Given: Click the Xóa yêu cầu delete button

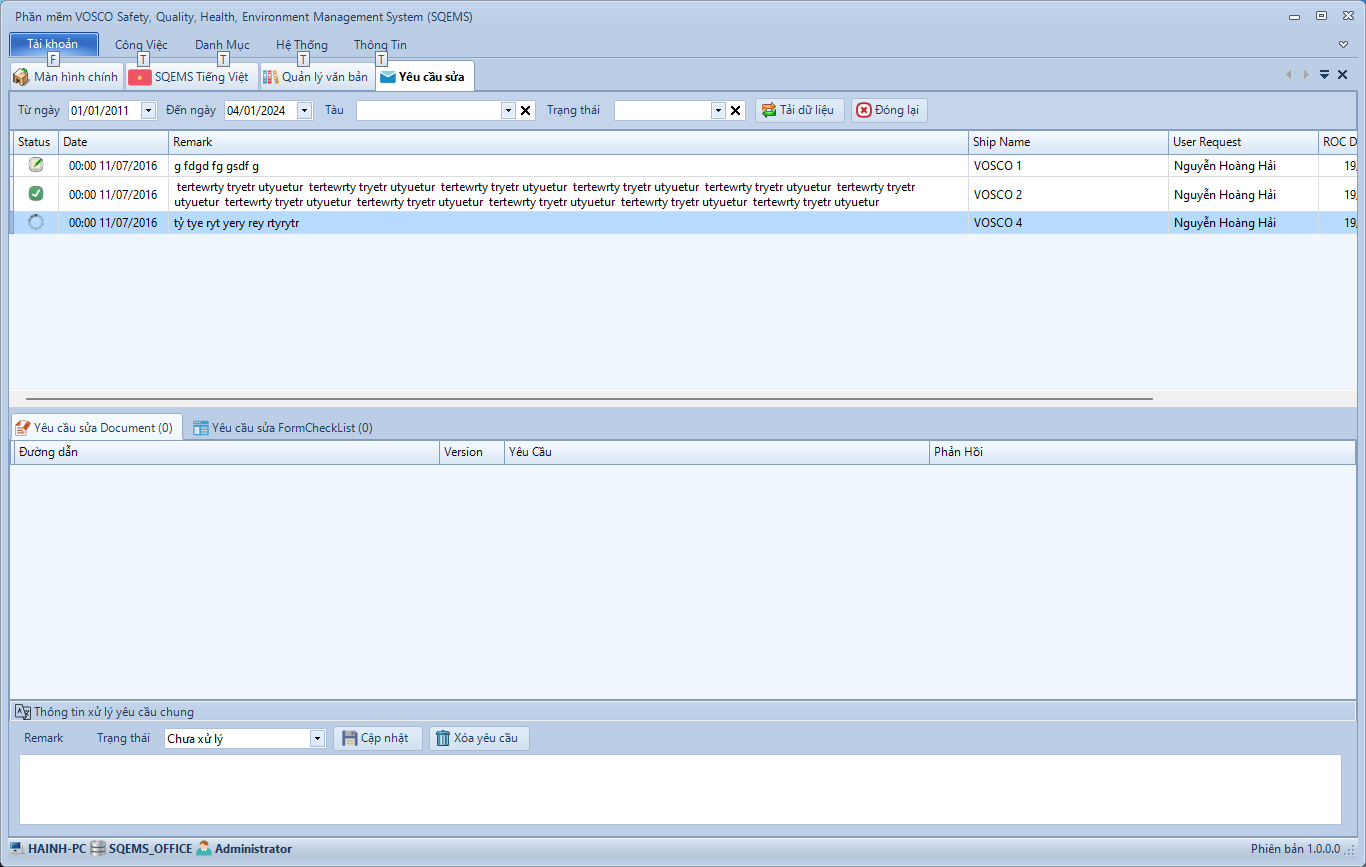Looking at the screenshot, I should pos(478,738).
